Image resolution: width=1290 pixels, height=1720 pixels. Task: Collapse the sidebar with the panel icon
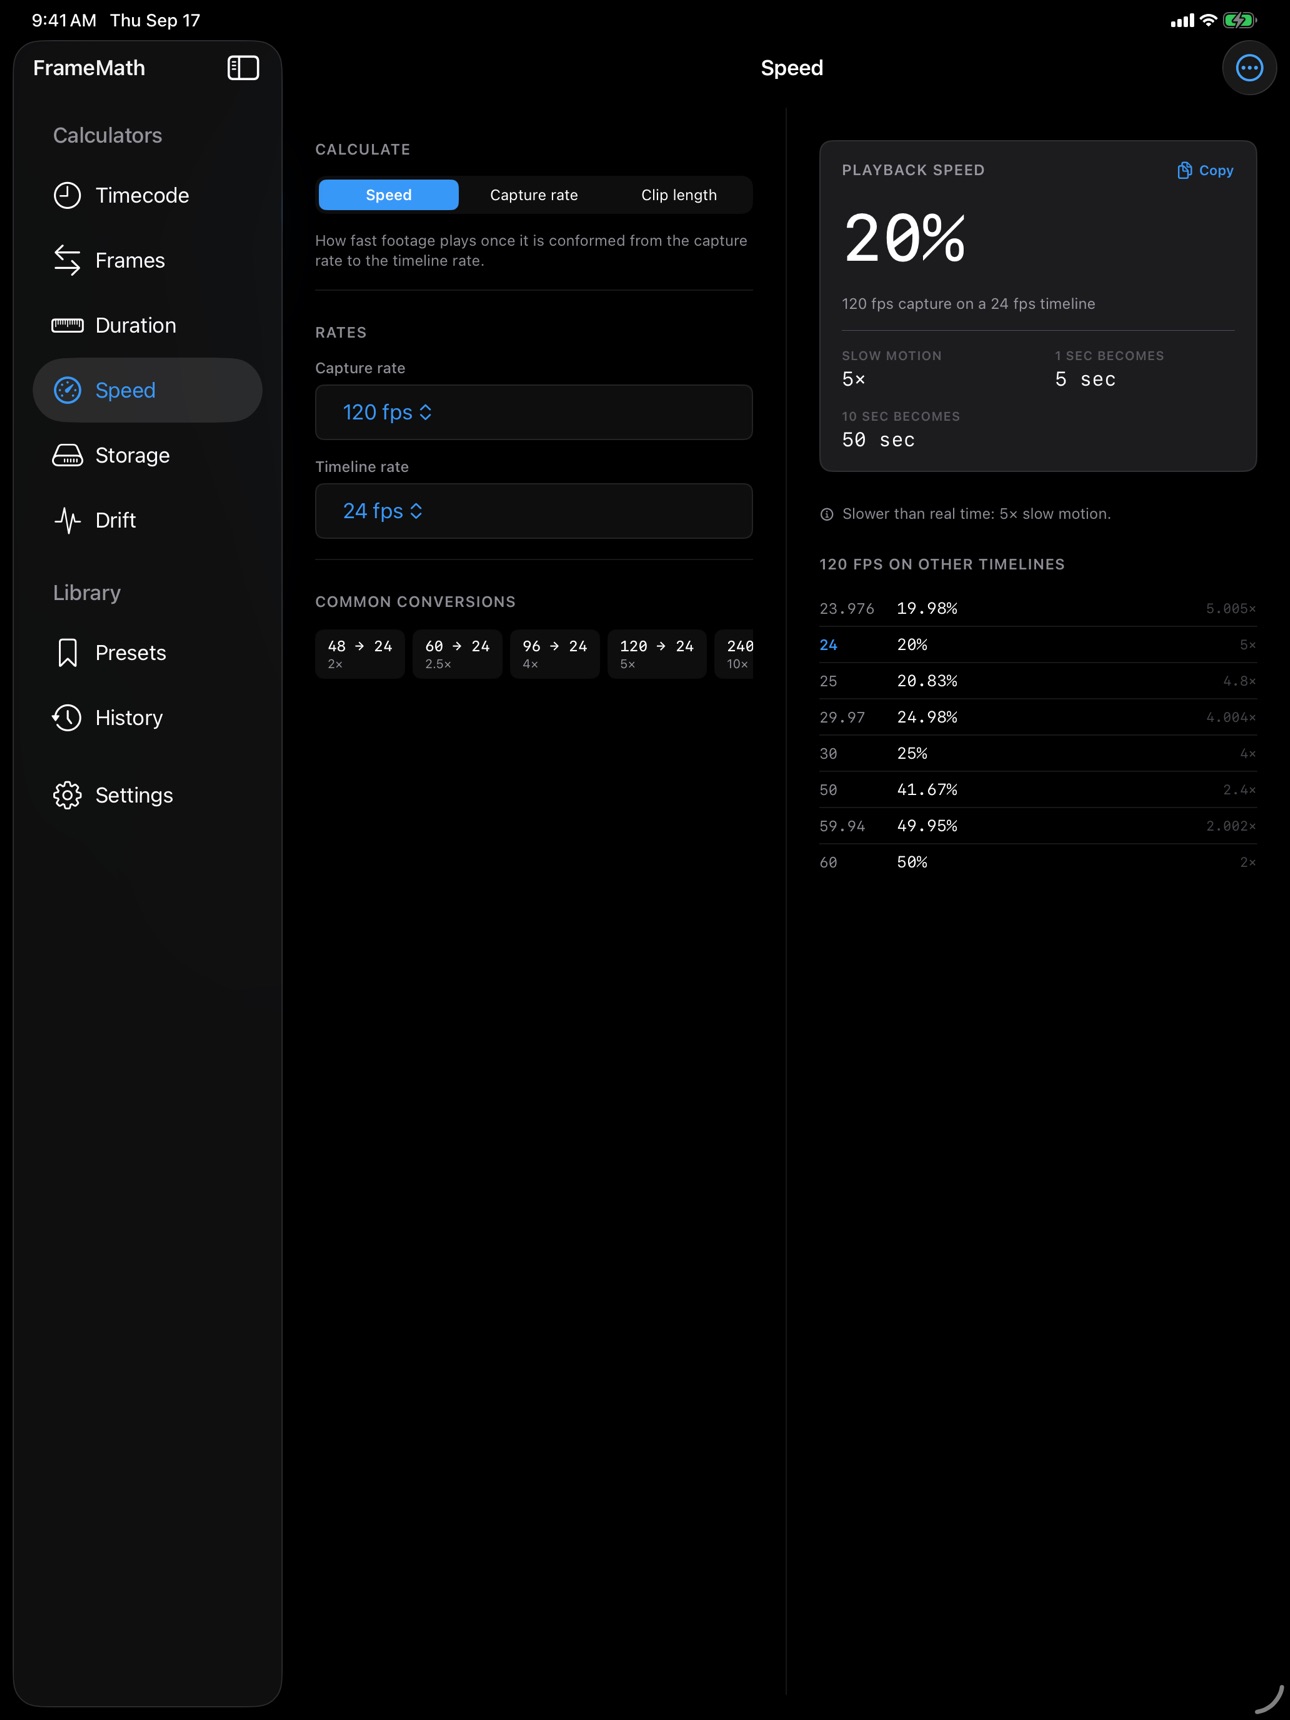click(x=243, y=68)
